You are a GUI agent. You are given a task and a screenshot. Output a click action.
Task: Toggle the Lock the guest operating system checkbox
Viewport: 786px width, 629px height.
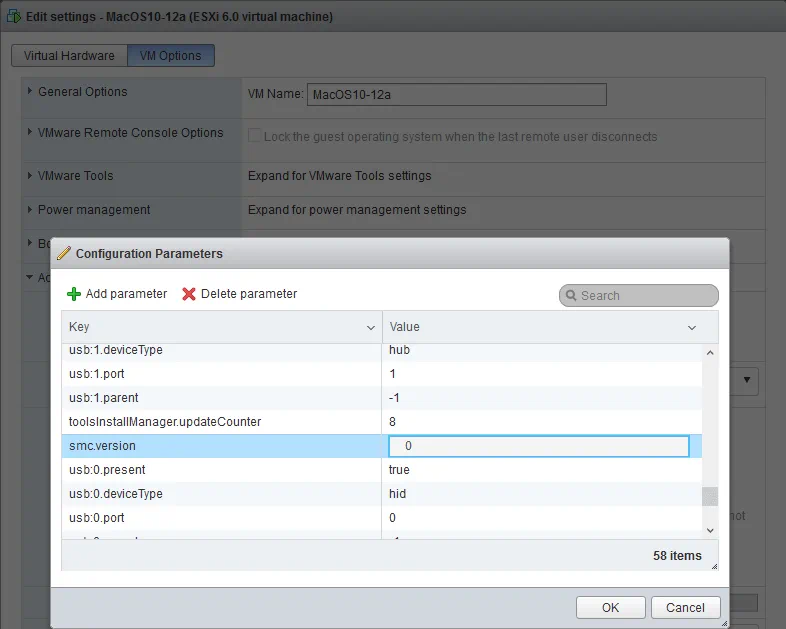pos(254,135)
